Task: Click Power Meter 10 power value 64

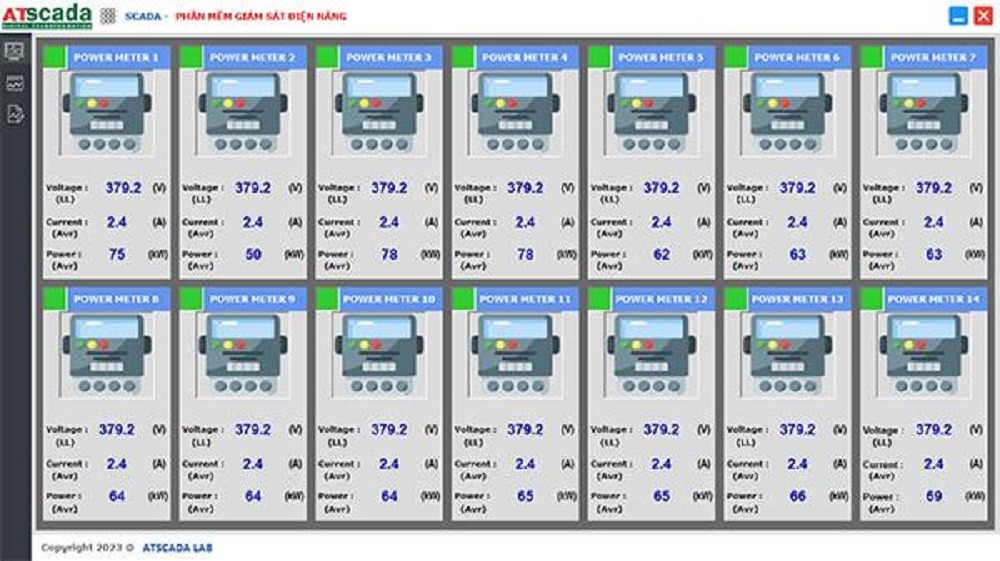Action: click(389, 496)
